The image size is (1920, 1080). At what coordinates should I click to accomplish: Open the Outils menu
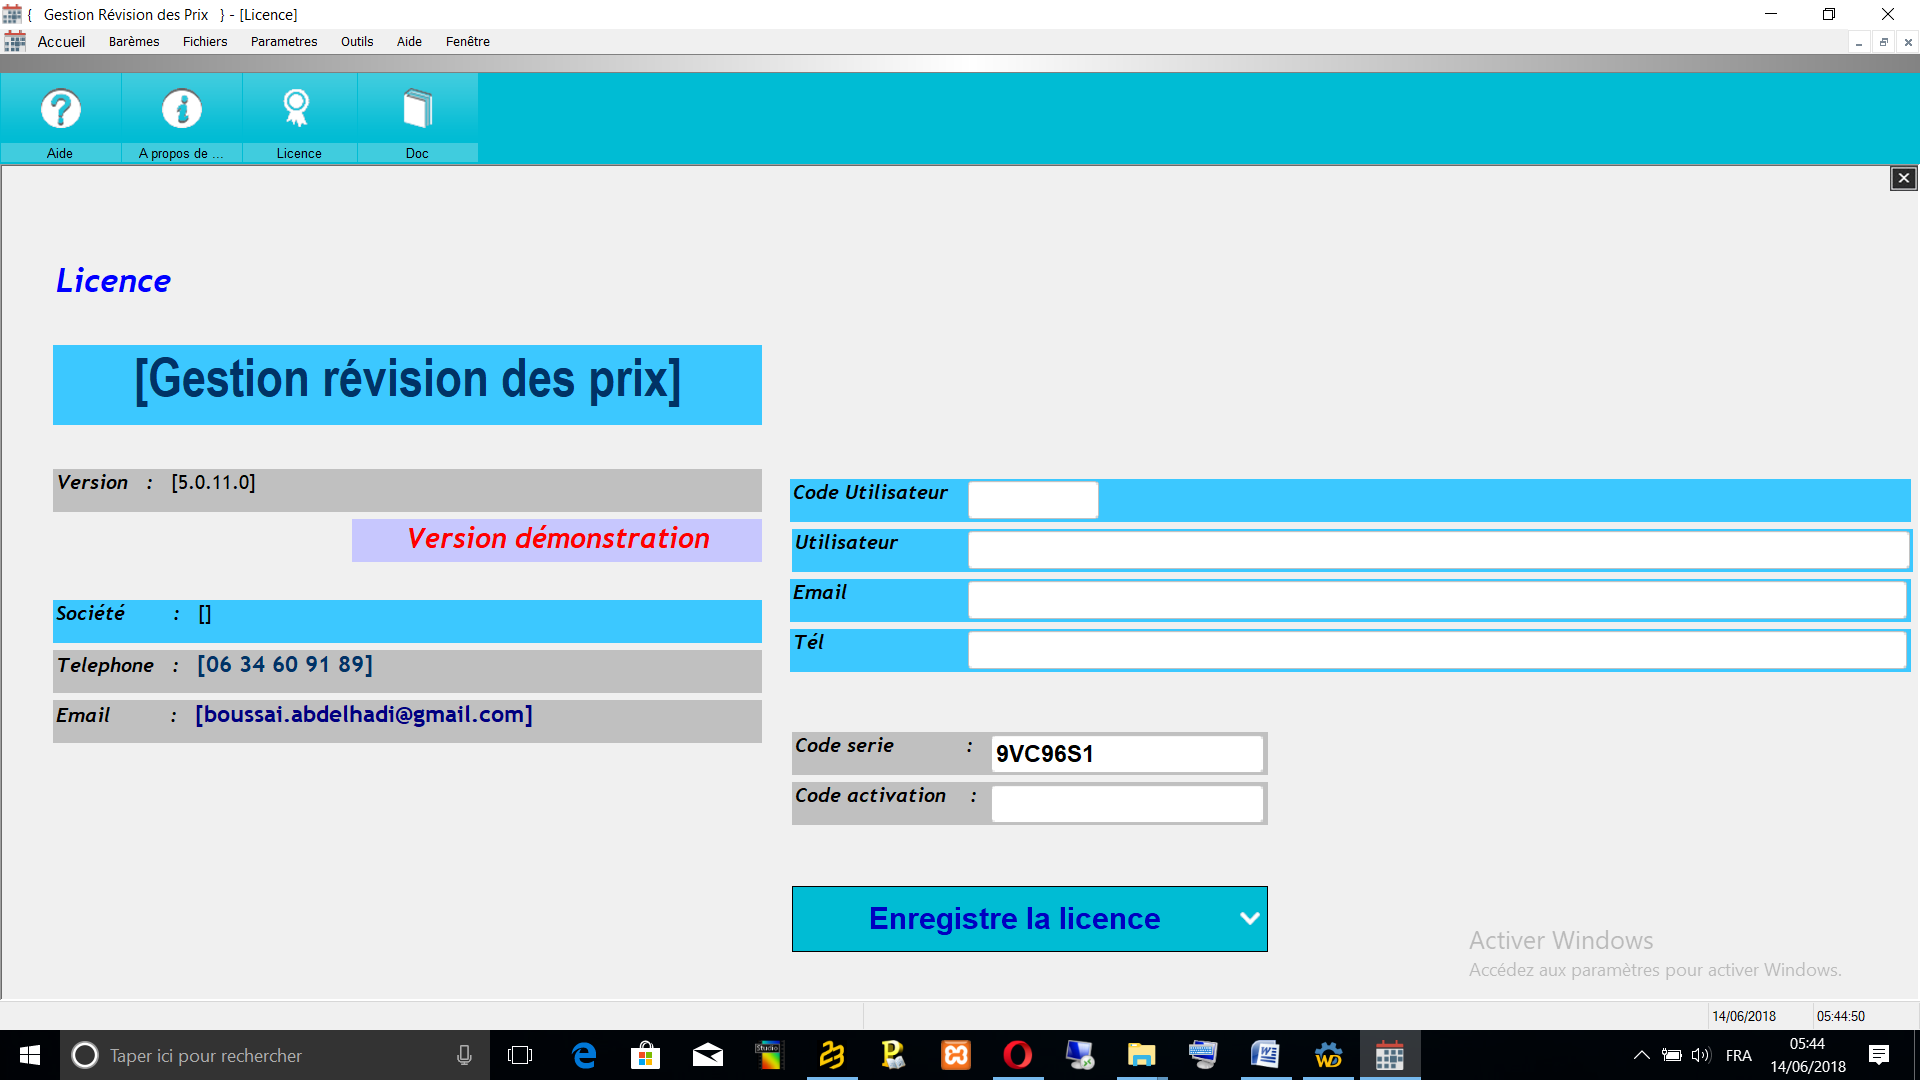(357, 42)
